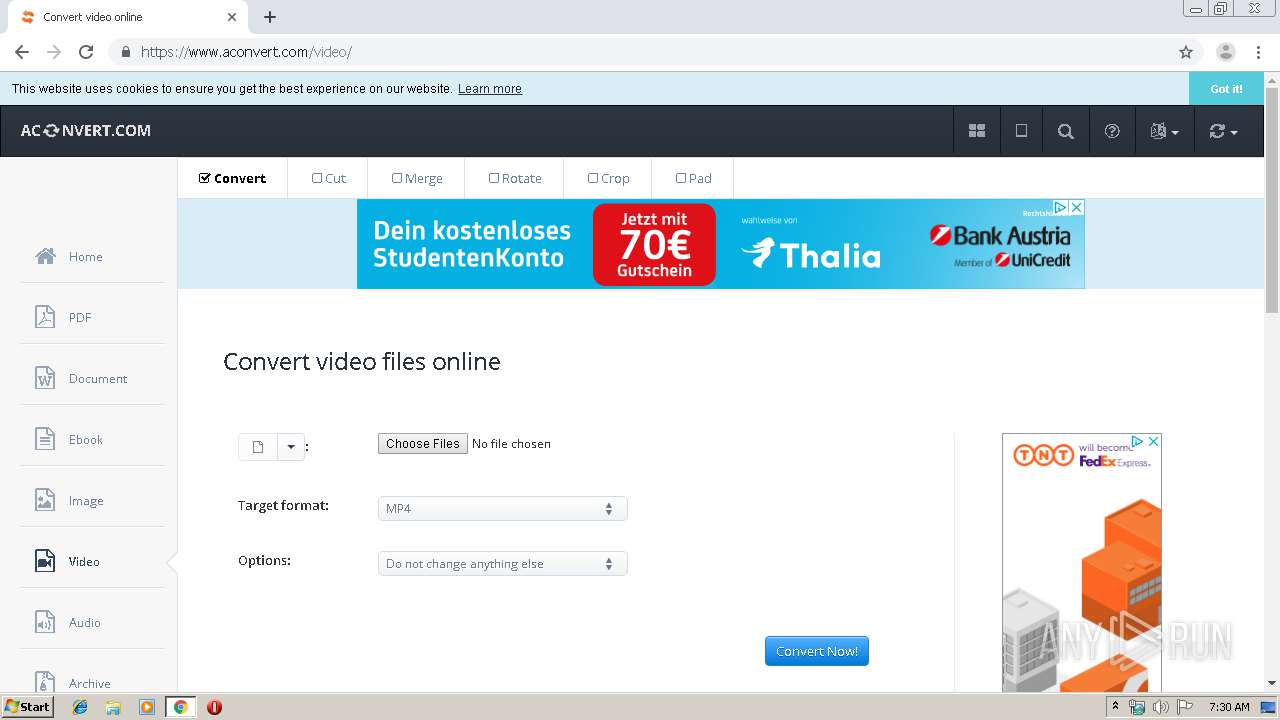This screenshot has width=1280, height=720.
Task: Click the Convert Now! button
Action: point(817,651)
